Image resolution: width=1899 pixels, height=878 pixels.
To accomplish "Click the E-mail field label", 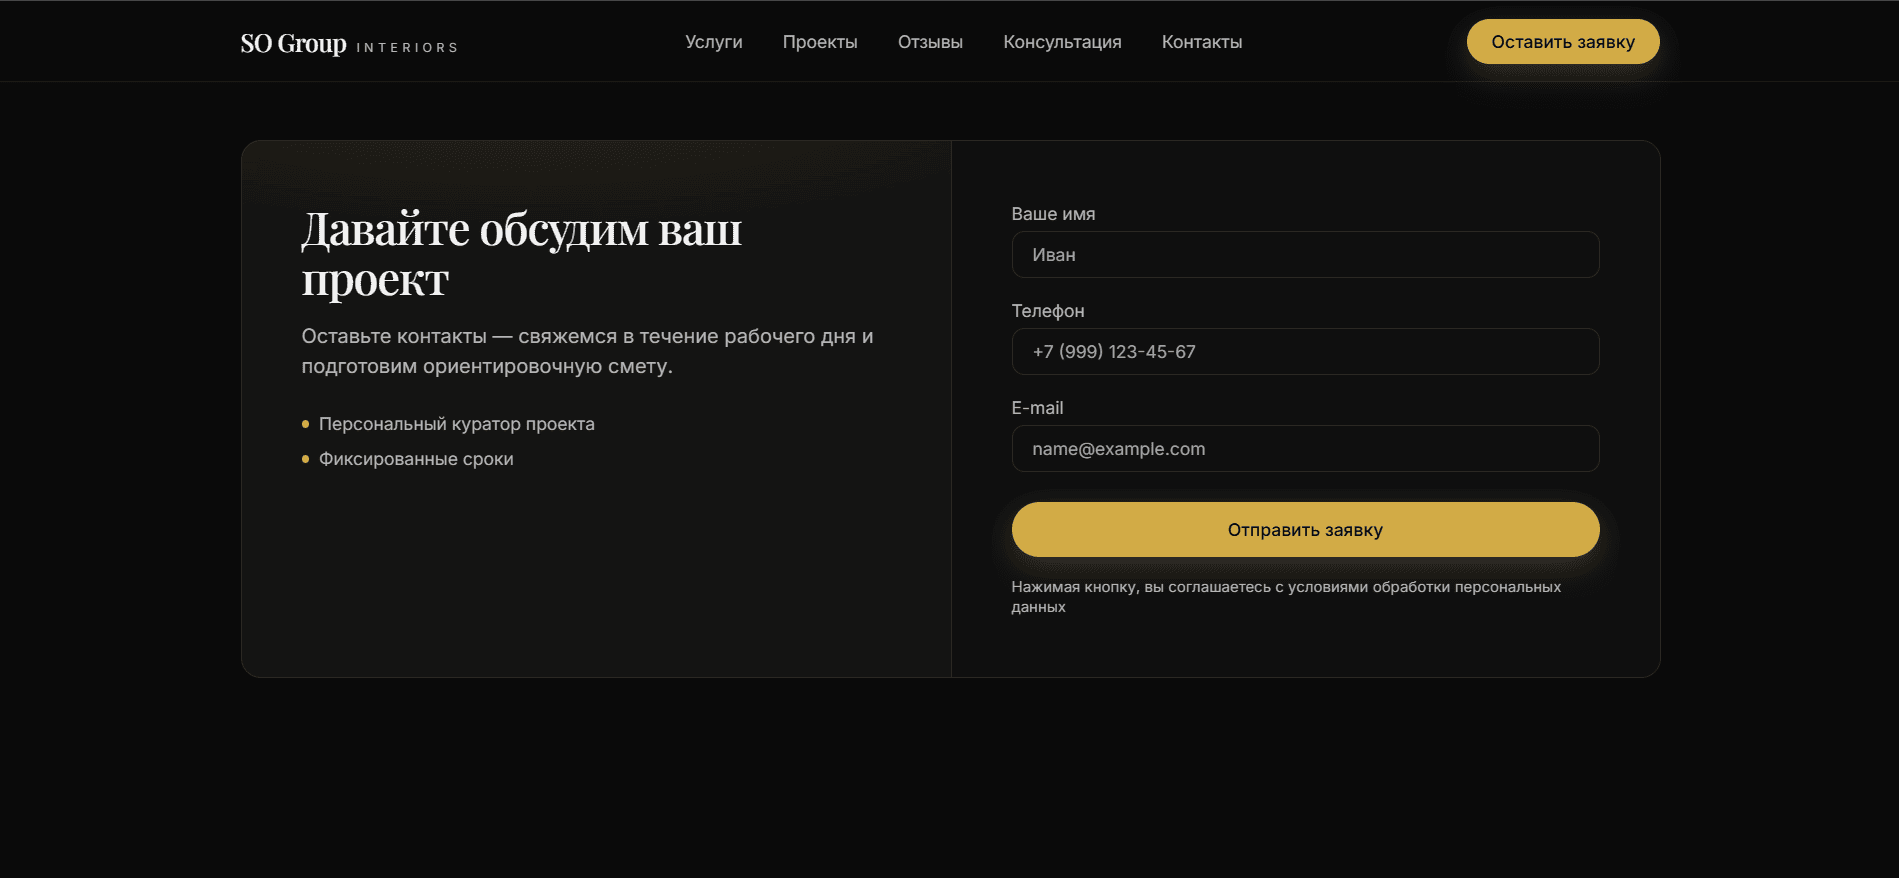I will pyautogui.click(x=1037, y=408).
